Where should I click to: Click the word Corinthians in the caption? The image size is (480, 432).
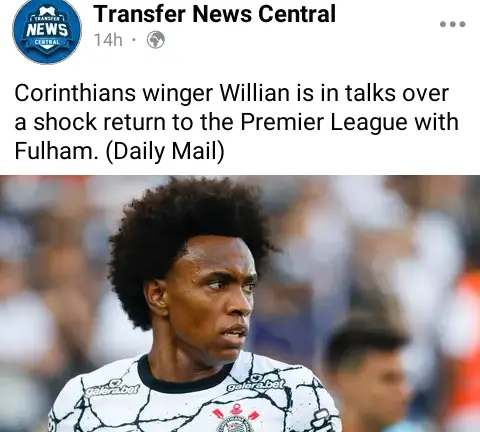tap(75, 93)
